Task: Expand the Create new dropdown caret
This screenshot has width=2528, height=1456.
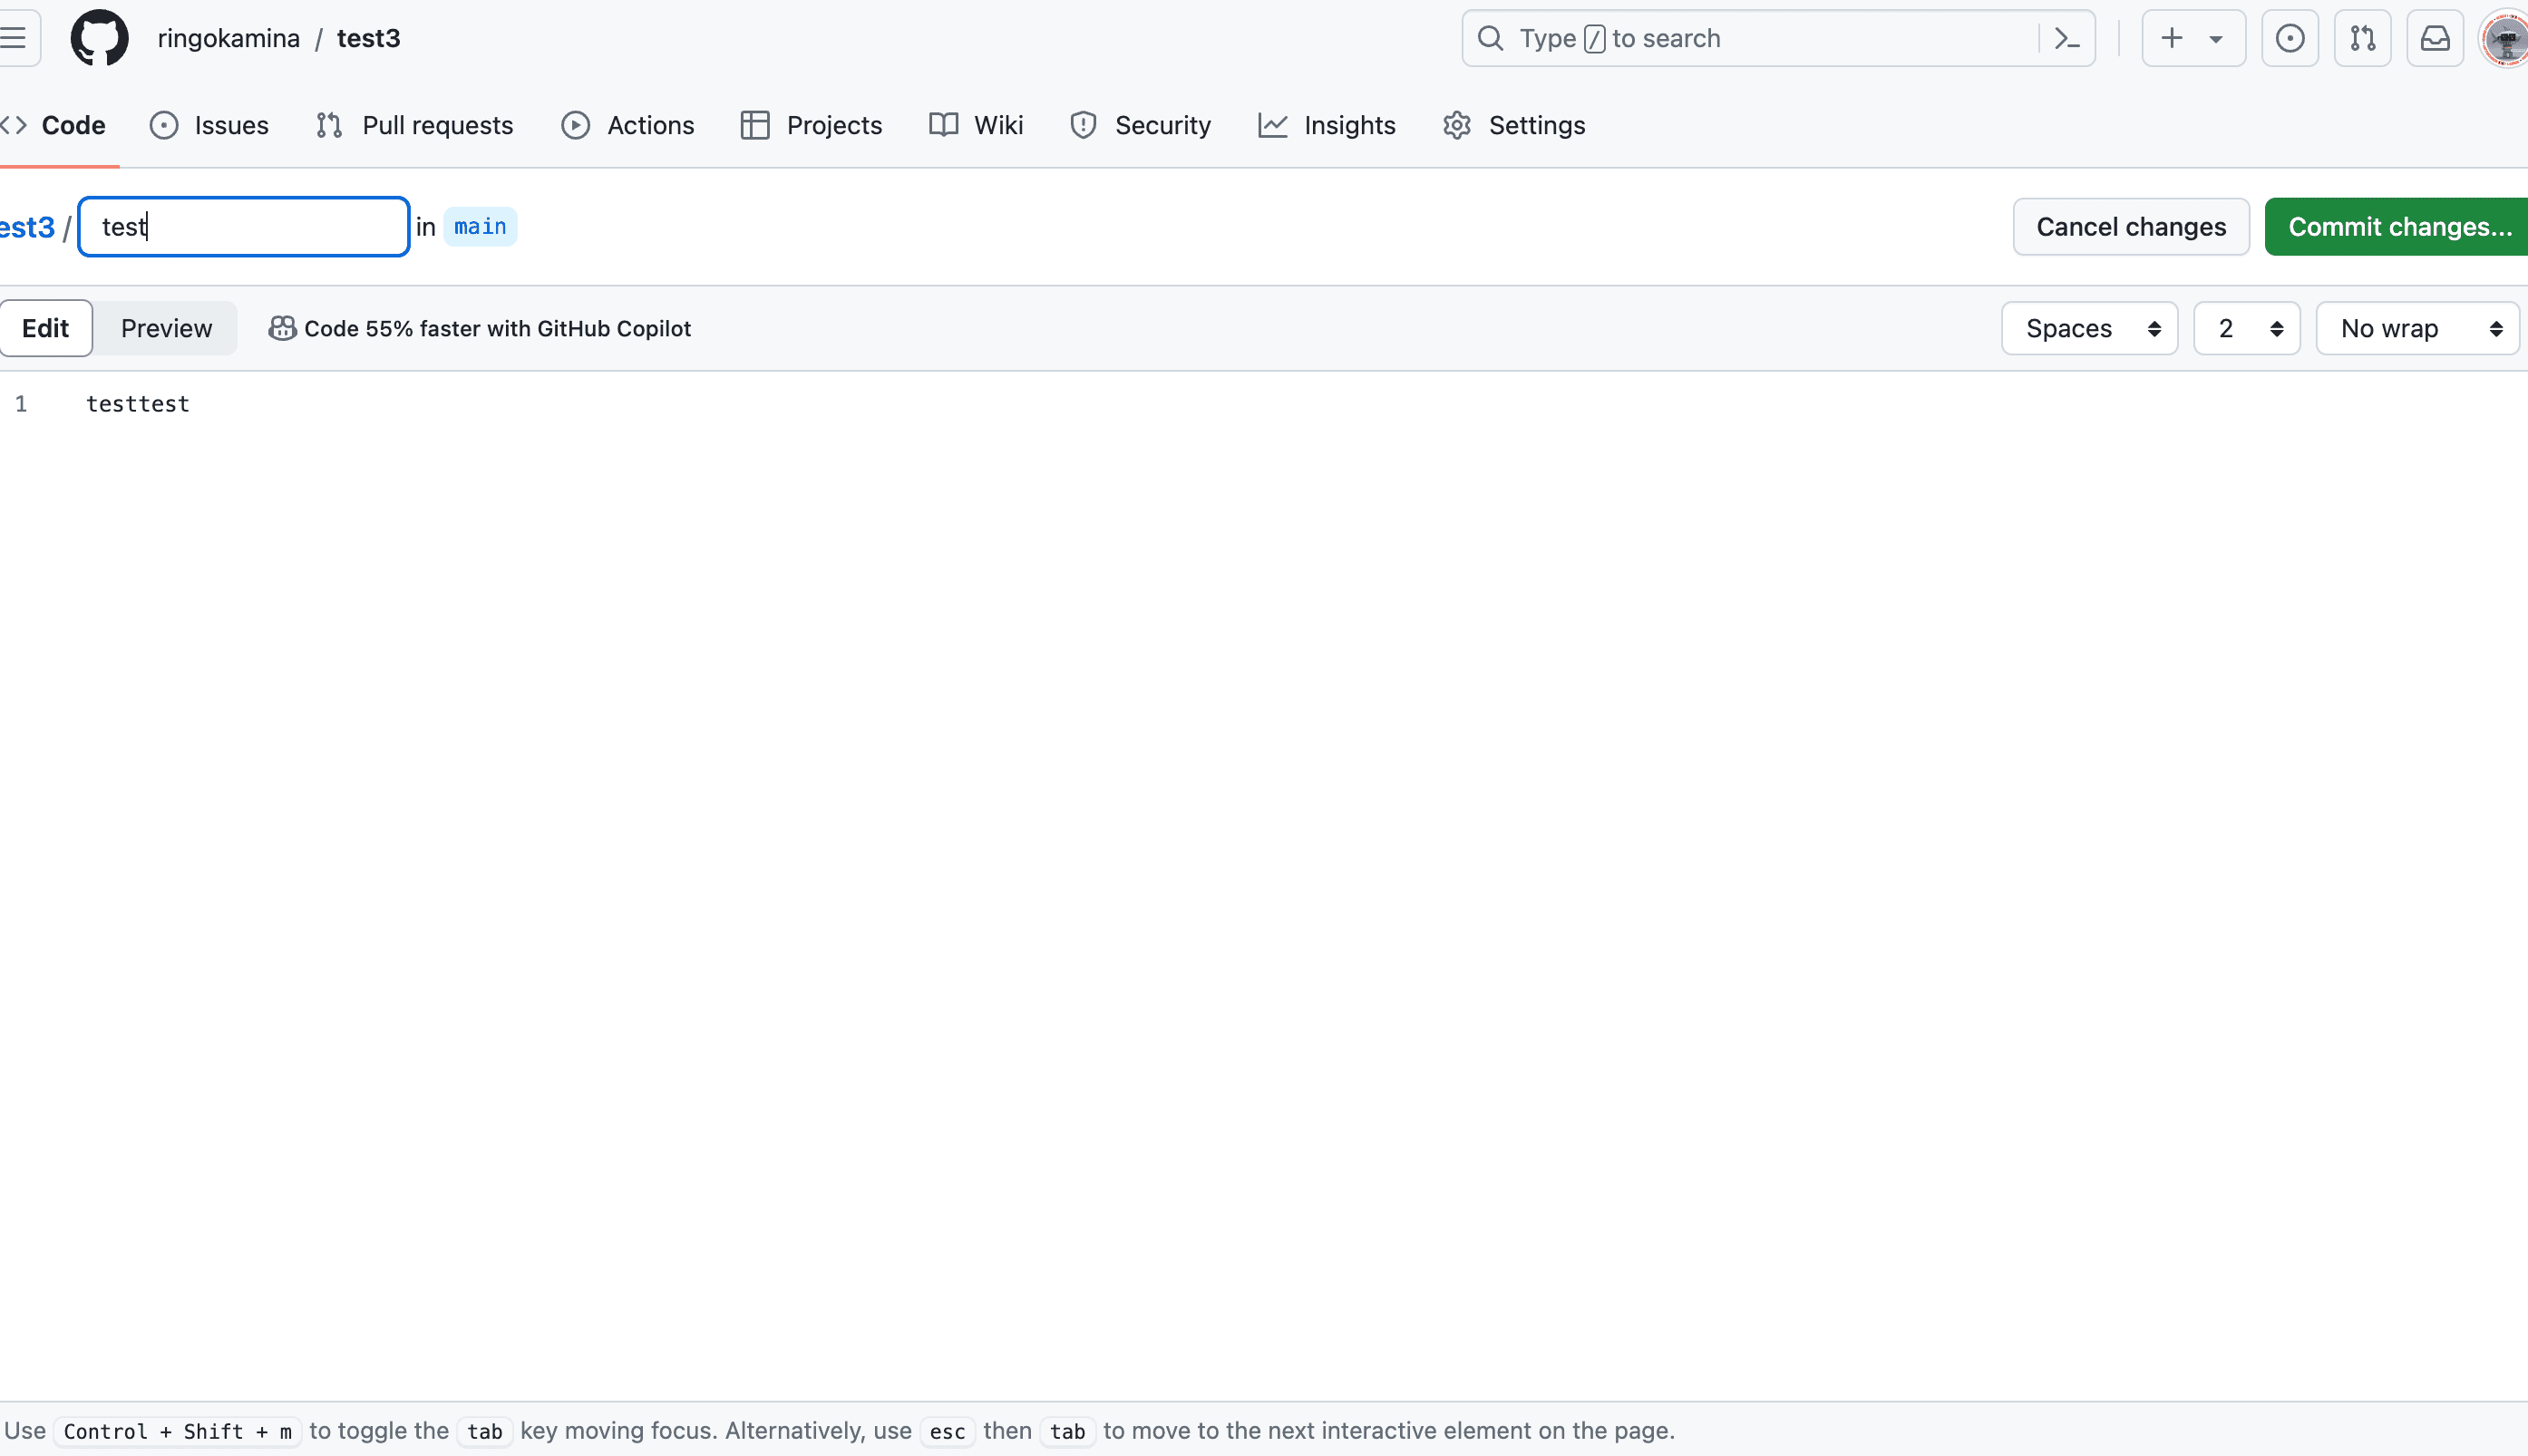Action: pyautogui.click(x=2216, y=39)
